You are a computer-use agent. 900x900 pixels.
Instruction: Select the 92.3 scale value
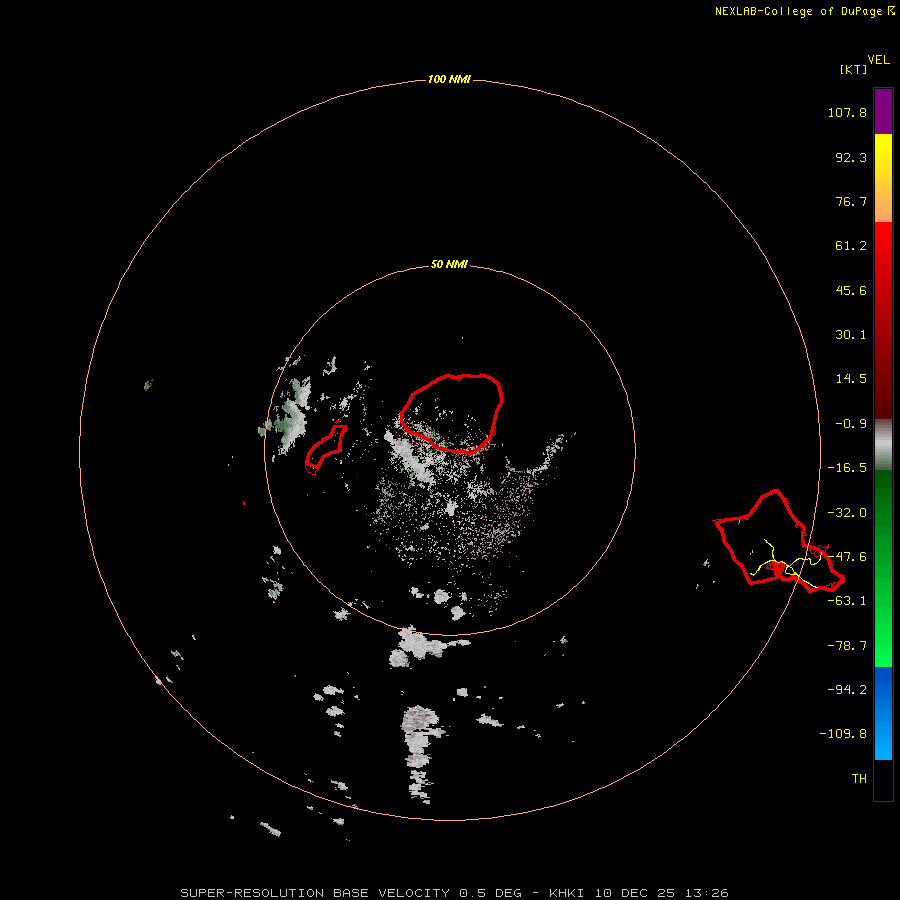(851, 157)
